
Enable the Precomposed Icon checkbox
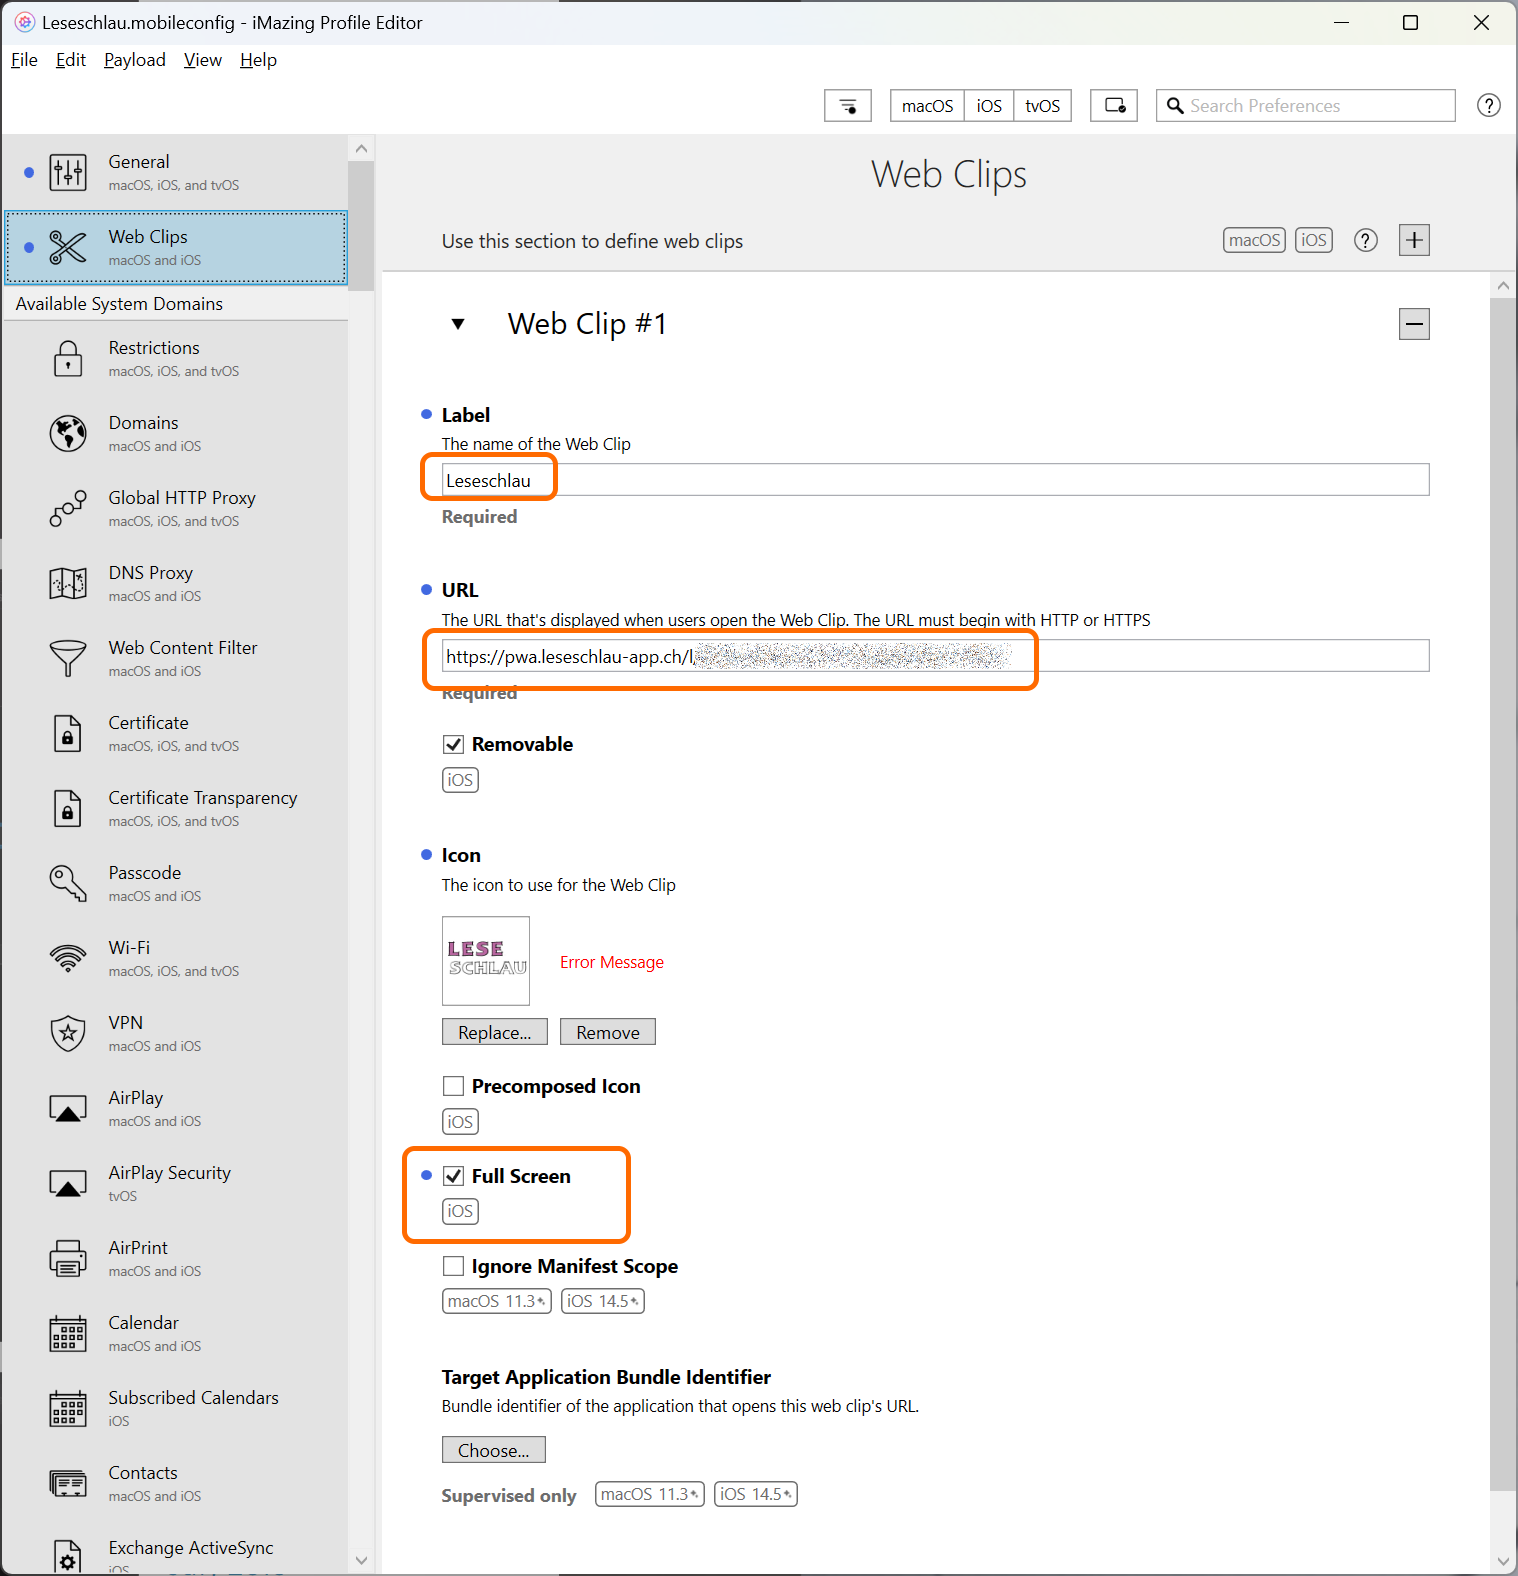coord(454,1086)
